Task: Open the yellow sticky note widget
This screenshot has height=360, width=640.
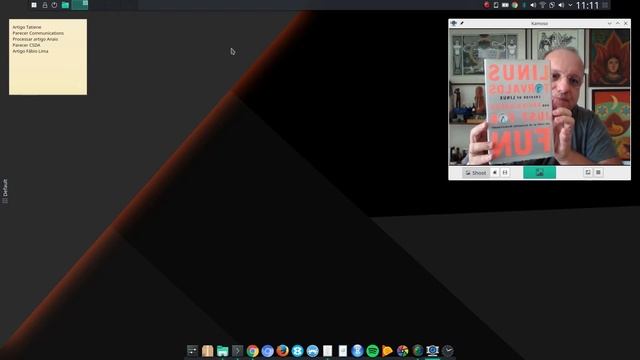Action: coord(48,57)
